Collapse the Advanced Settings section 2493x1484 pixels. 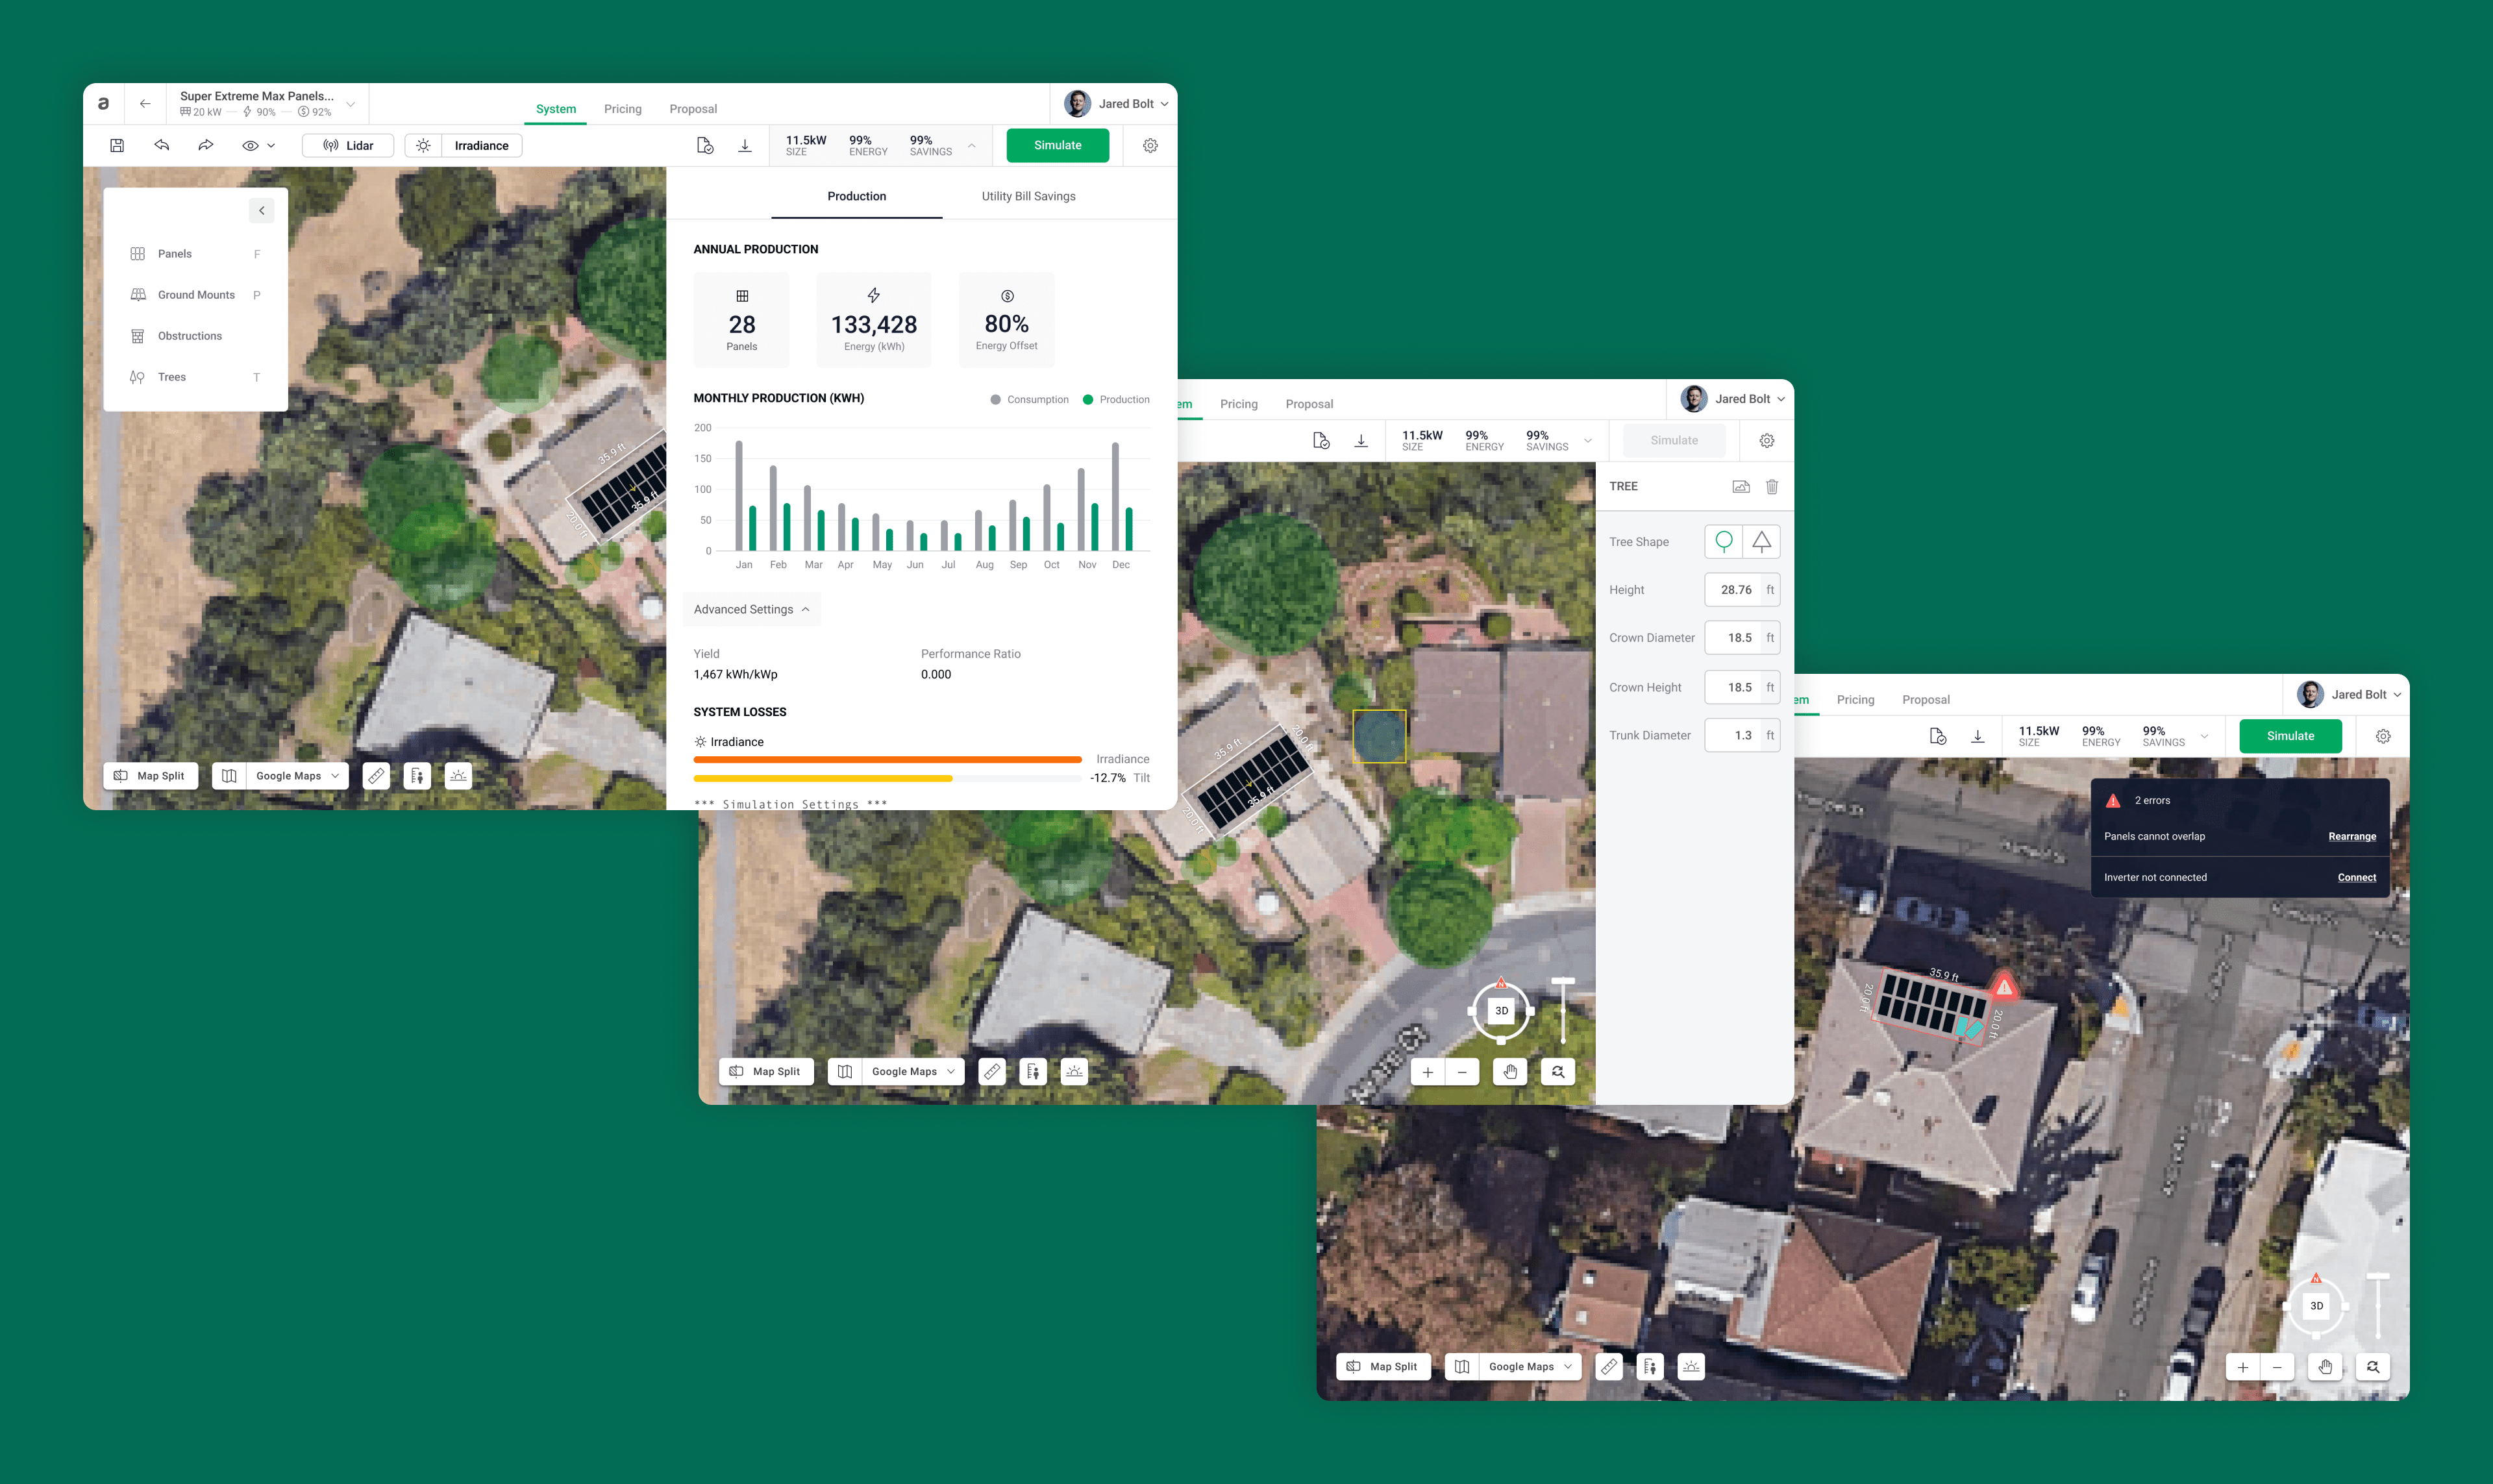pos(752,609)
